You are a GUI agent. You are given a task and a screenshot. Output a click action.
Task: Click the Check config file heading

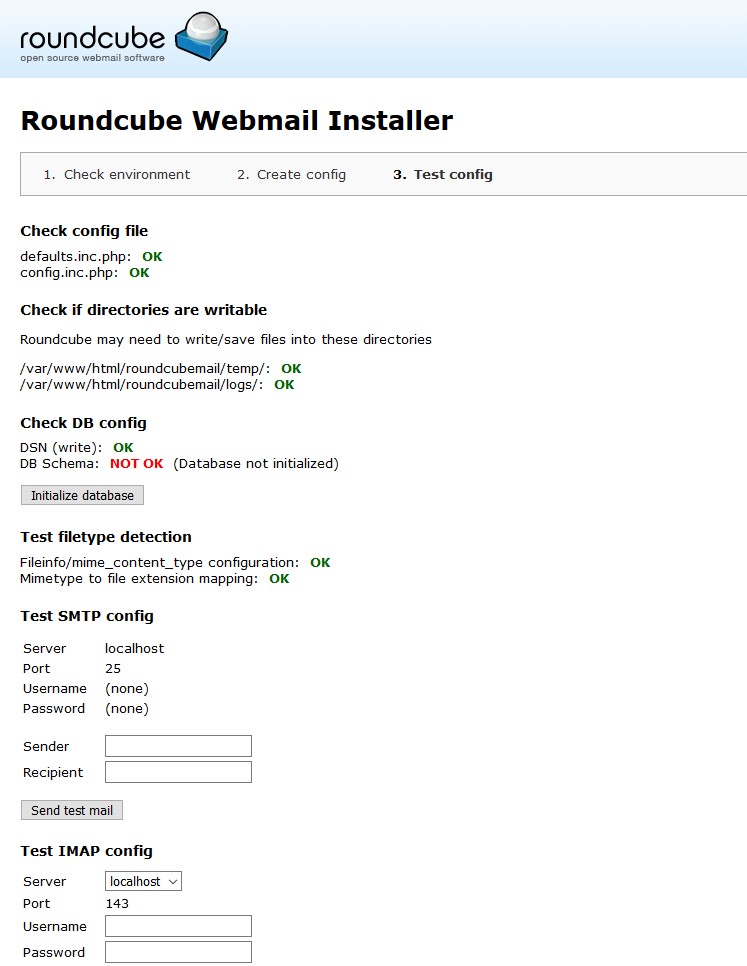point(84,231)
